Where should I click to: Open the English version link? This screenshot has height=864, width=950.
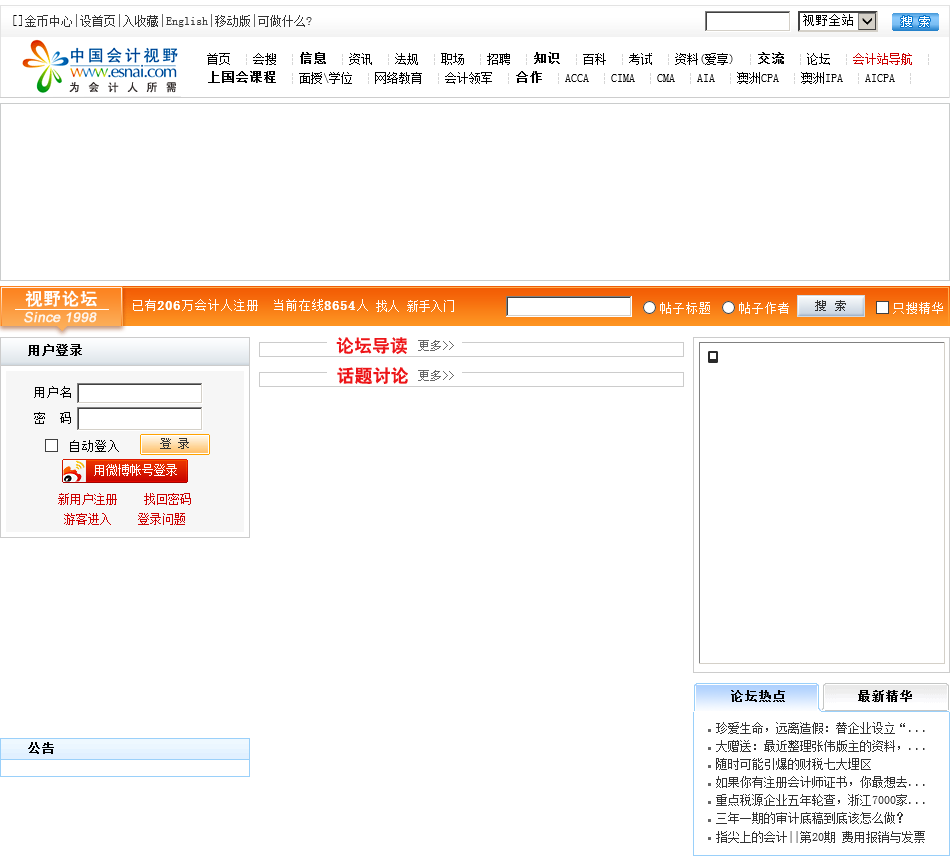187,21
